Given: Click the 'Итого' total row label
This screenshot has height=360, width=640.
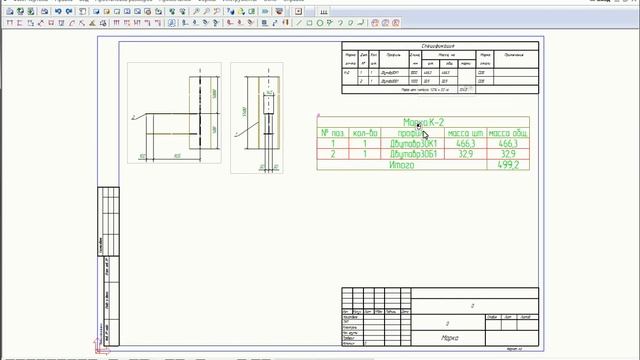Looking at the screenshot, I should [x=402, y=165].
